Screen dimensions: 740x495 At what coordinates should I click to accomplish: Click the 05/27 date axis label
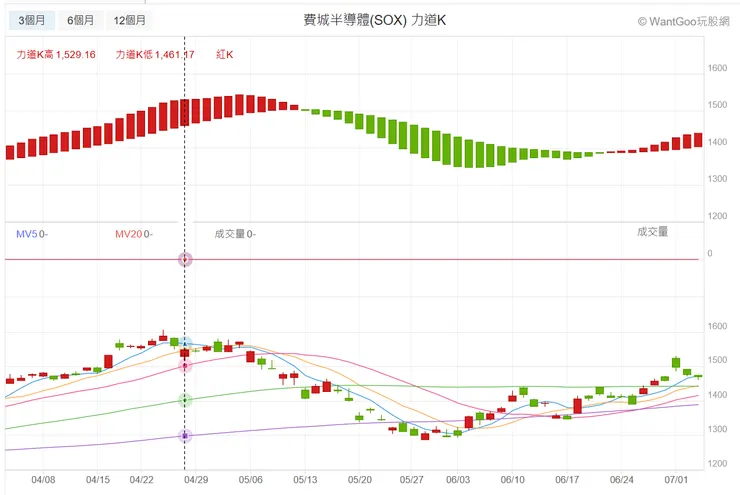(412, 480)
